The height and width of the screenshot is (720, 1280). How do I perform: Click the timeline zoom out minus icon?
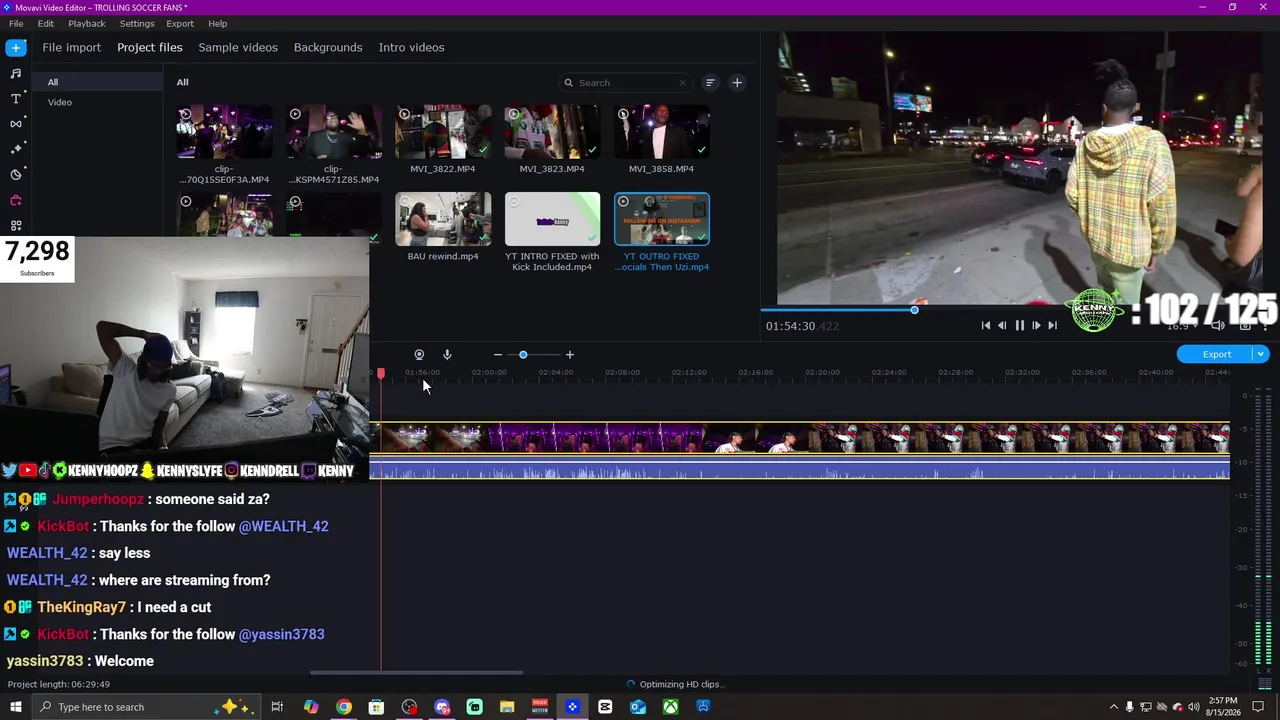498,355
